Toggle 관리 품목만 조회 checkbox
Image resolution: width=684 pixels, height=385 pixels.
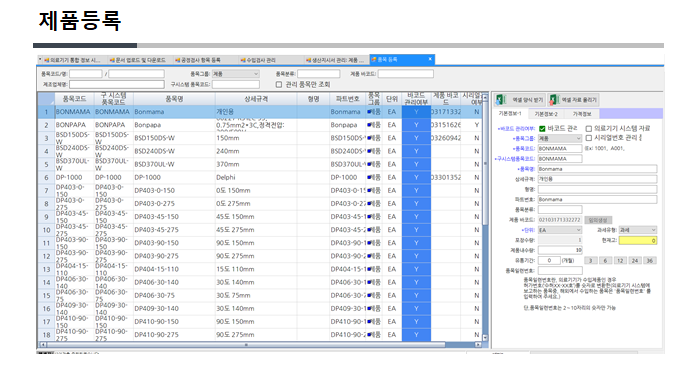(x=279, y=85)
